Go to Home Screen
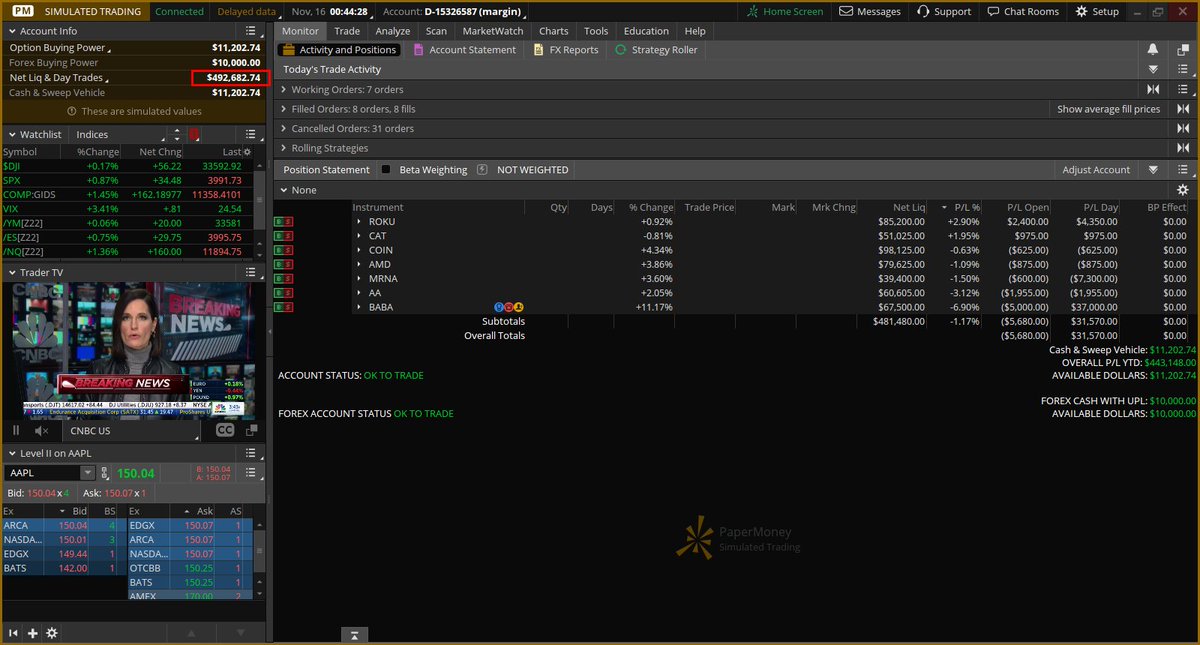Viewport: 1200px width, 645px height. (785, 11)
